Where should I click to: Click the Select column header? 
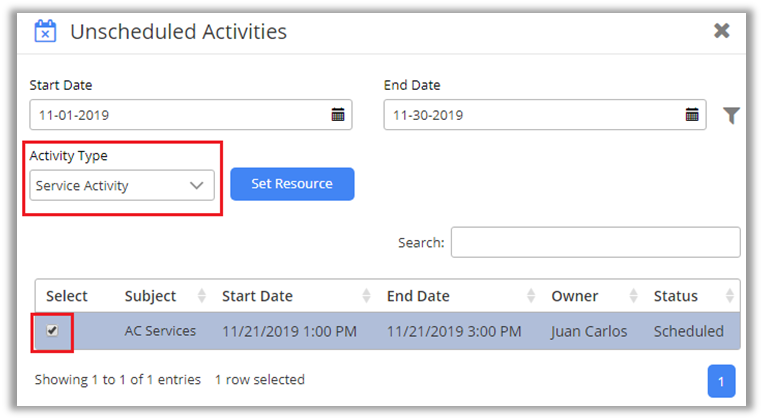pyautogui.click(x=67, y=296)
